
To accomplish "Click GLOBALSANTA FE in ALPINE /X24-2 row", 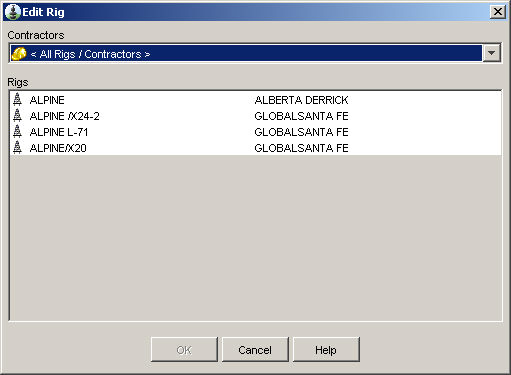I will click(x=301, y=116).
